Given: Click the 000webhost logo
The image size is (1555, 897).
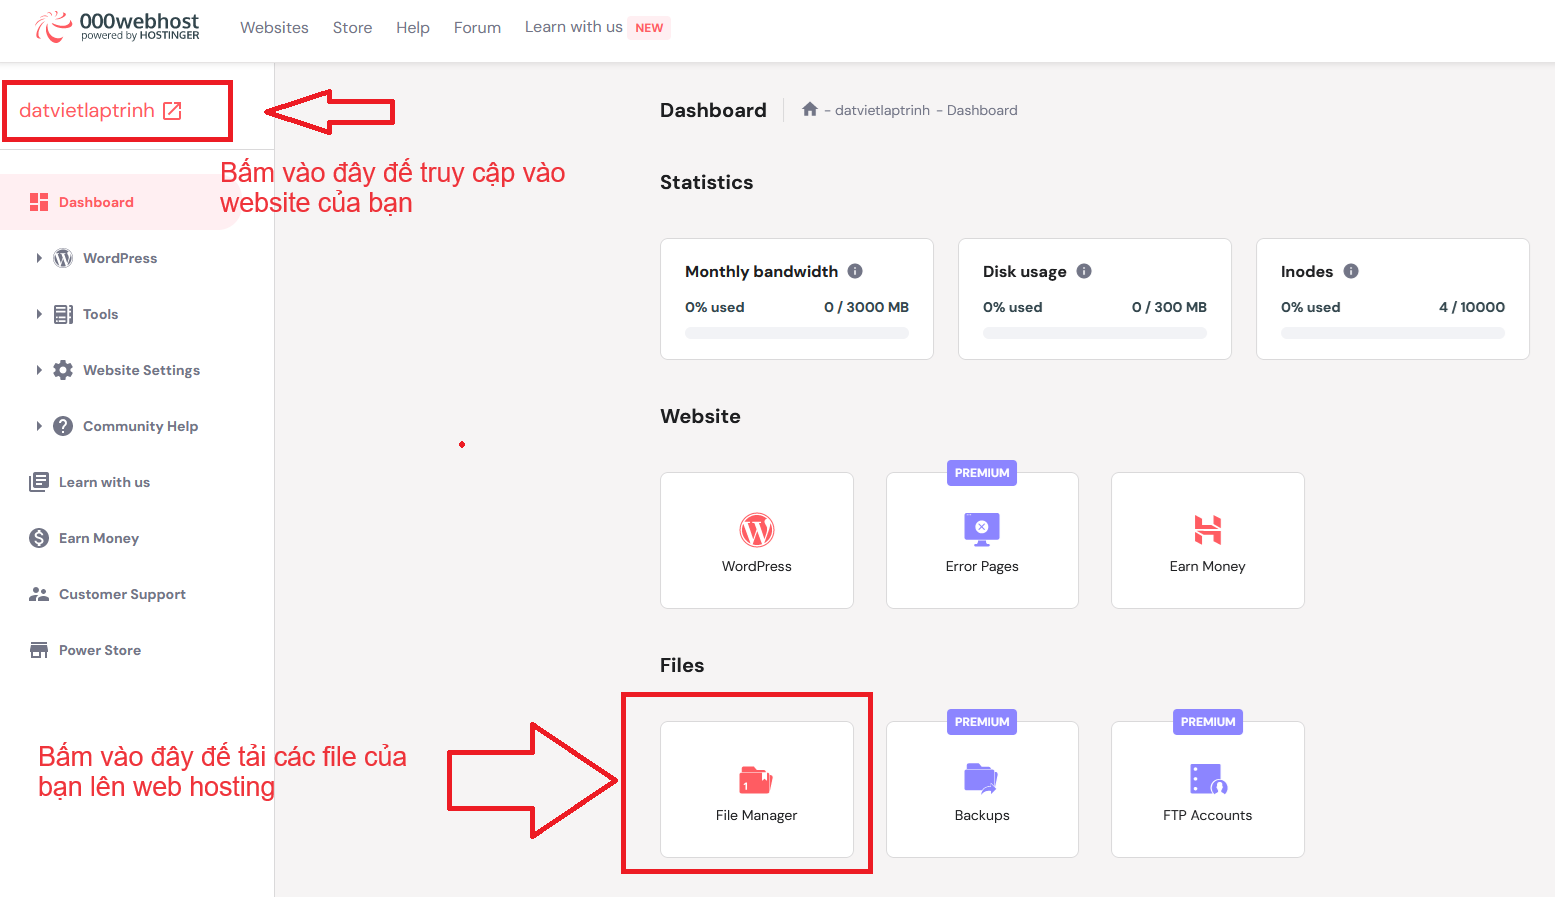Looking at the screenshot, I should pyautogui.click(x=117, y=27).
